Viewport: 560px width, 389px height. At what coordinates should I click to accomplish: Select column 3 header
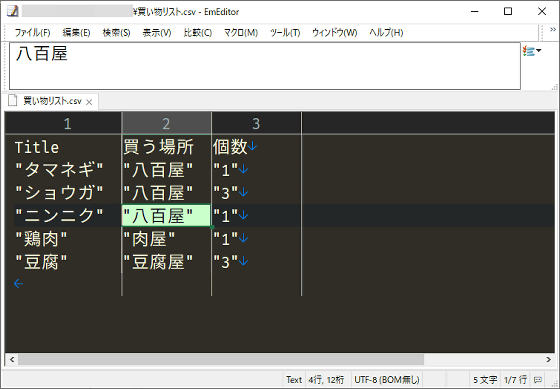coord(256,124)
